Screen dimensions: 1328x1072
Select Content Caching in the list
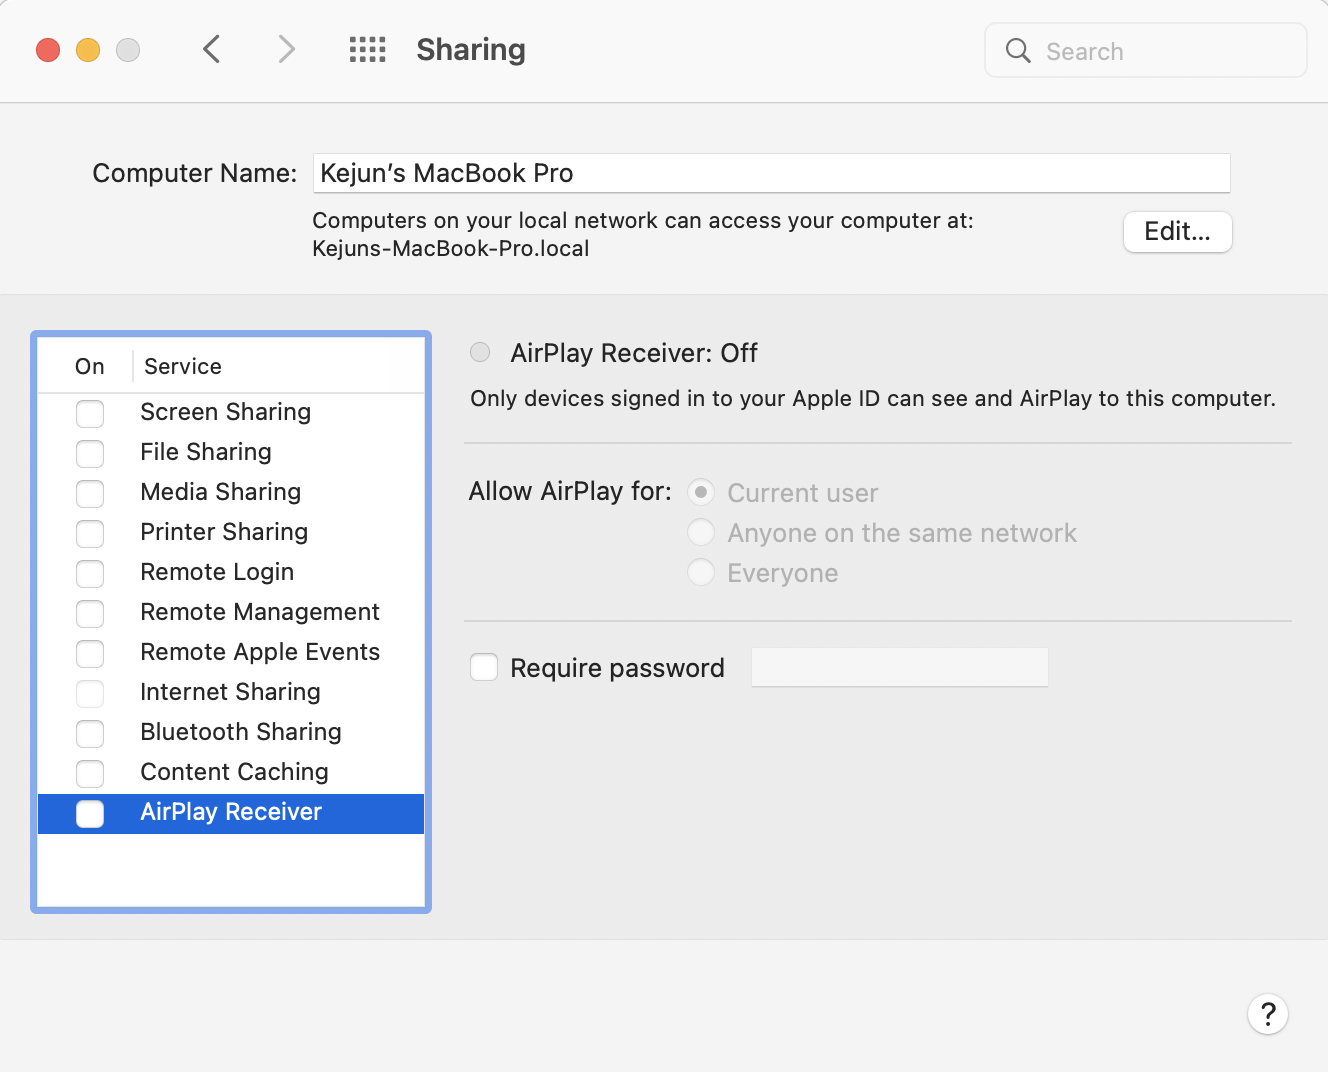click(x=231, y=773)
